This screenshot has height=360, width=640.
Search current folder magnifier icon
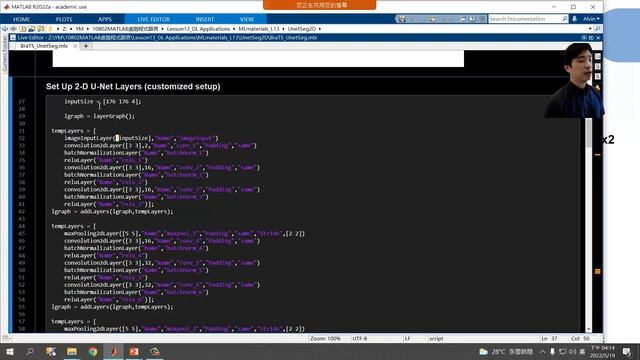(598, 29)
